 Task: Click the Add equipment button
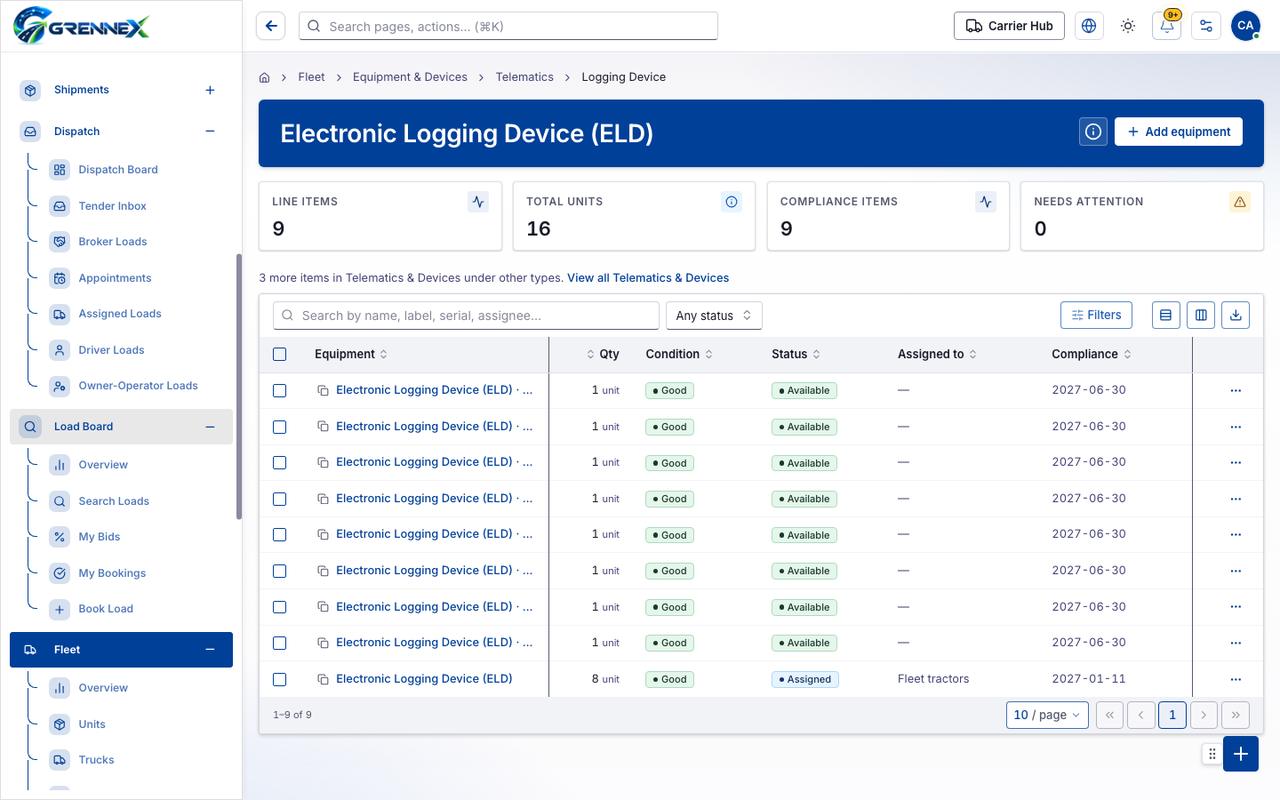[1178, 131]
